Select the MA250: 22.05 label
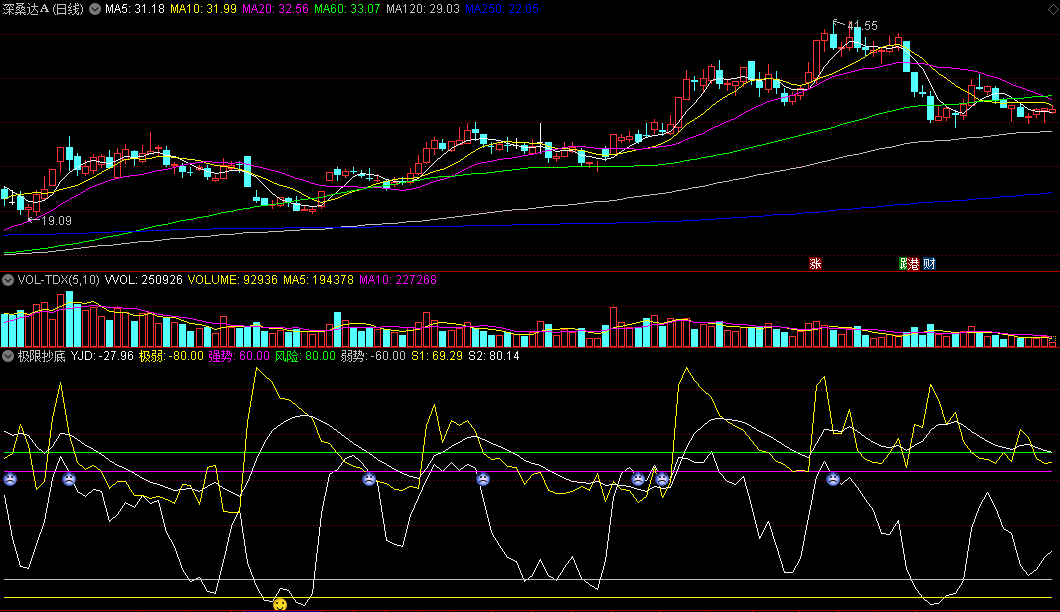Image resolution: width=1060 pixels, height=612 pixels. tap(502, 9)
